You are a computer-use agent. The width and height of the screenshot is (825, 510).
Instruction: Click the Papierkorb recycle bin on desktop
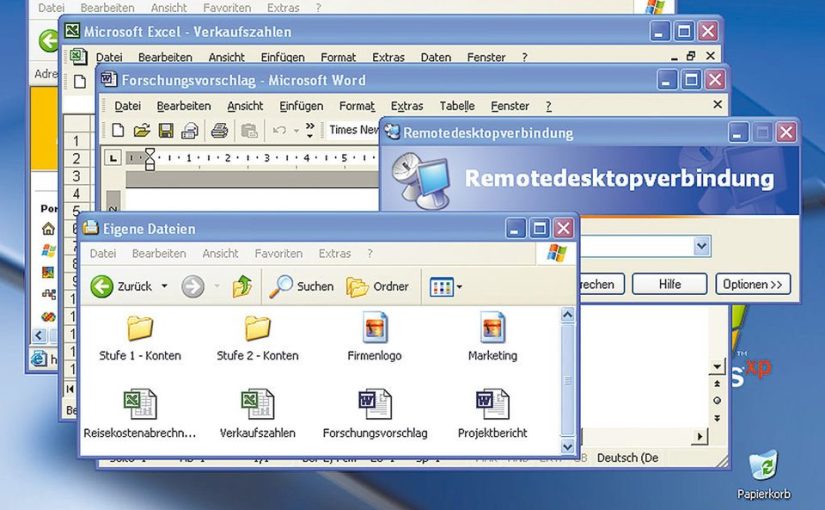(763, 475)
